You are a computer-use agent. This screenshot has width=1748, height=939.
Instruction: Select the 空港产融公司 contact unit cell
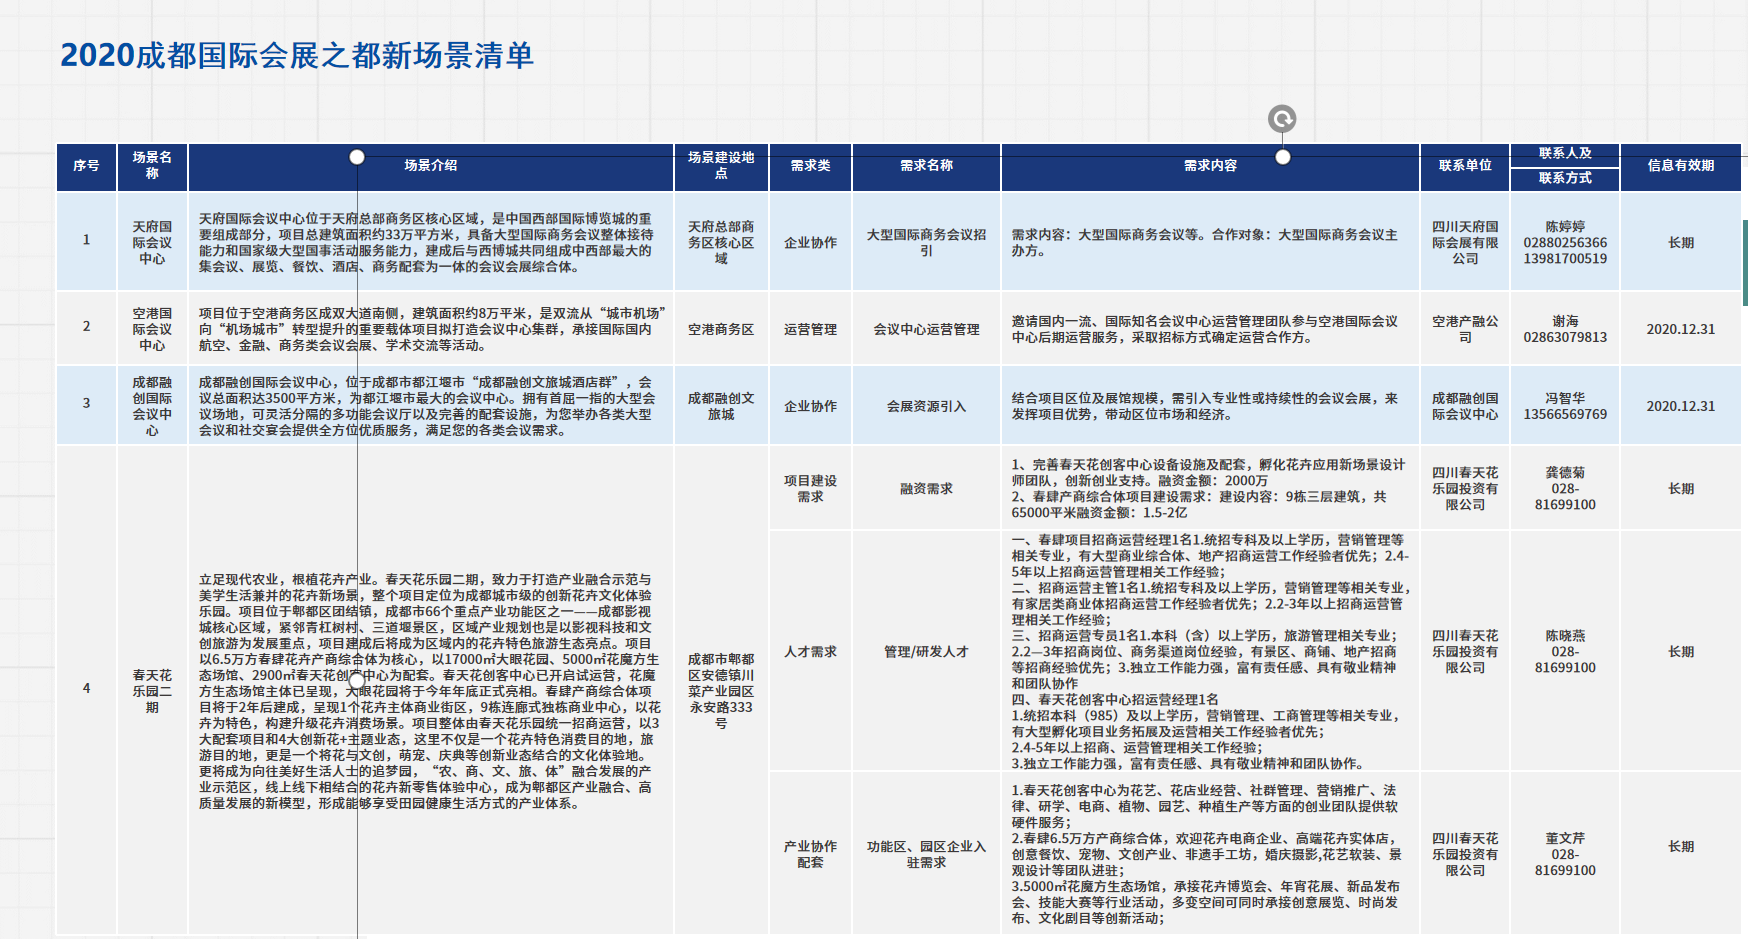(1465, 329)
